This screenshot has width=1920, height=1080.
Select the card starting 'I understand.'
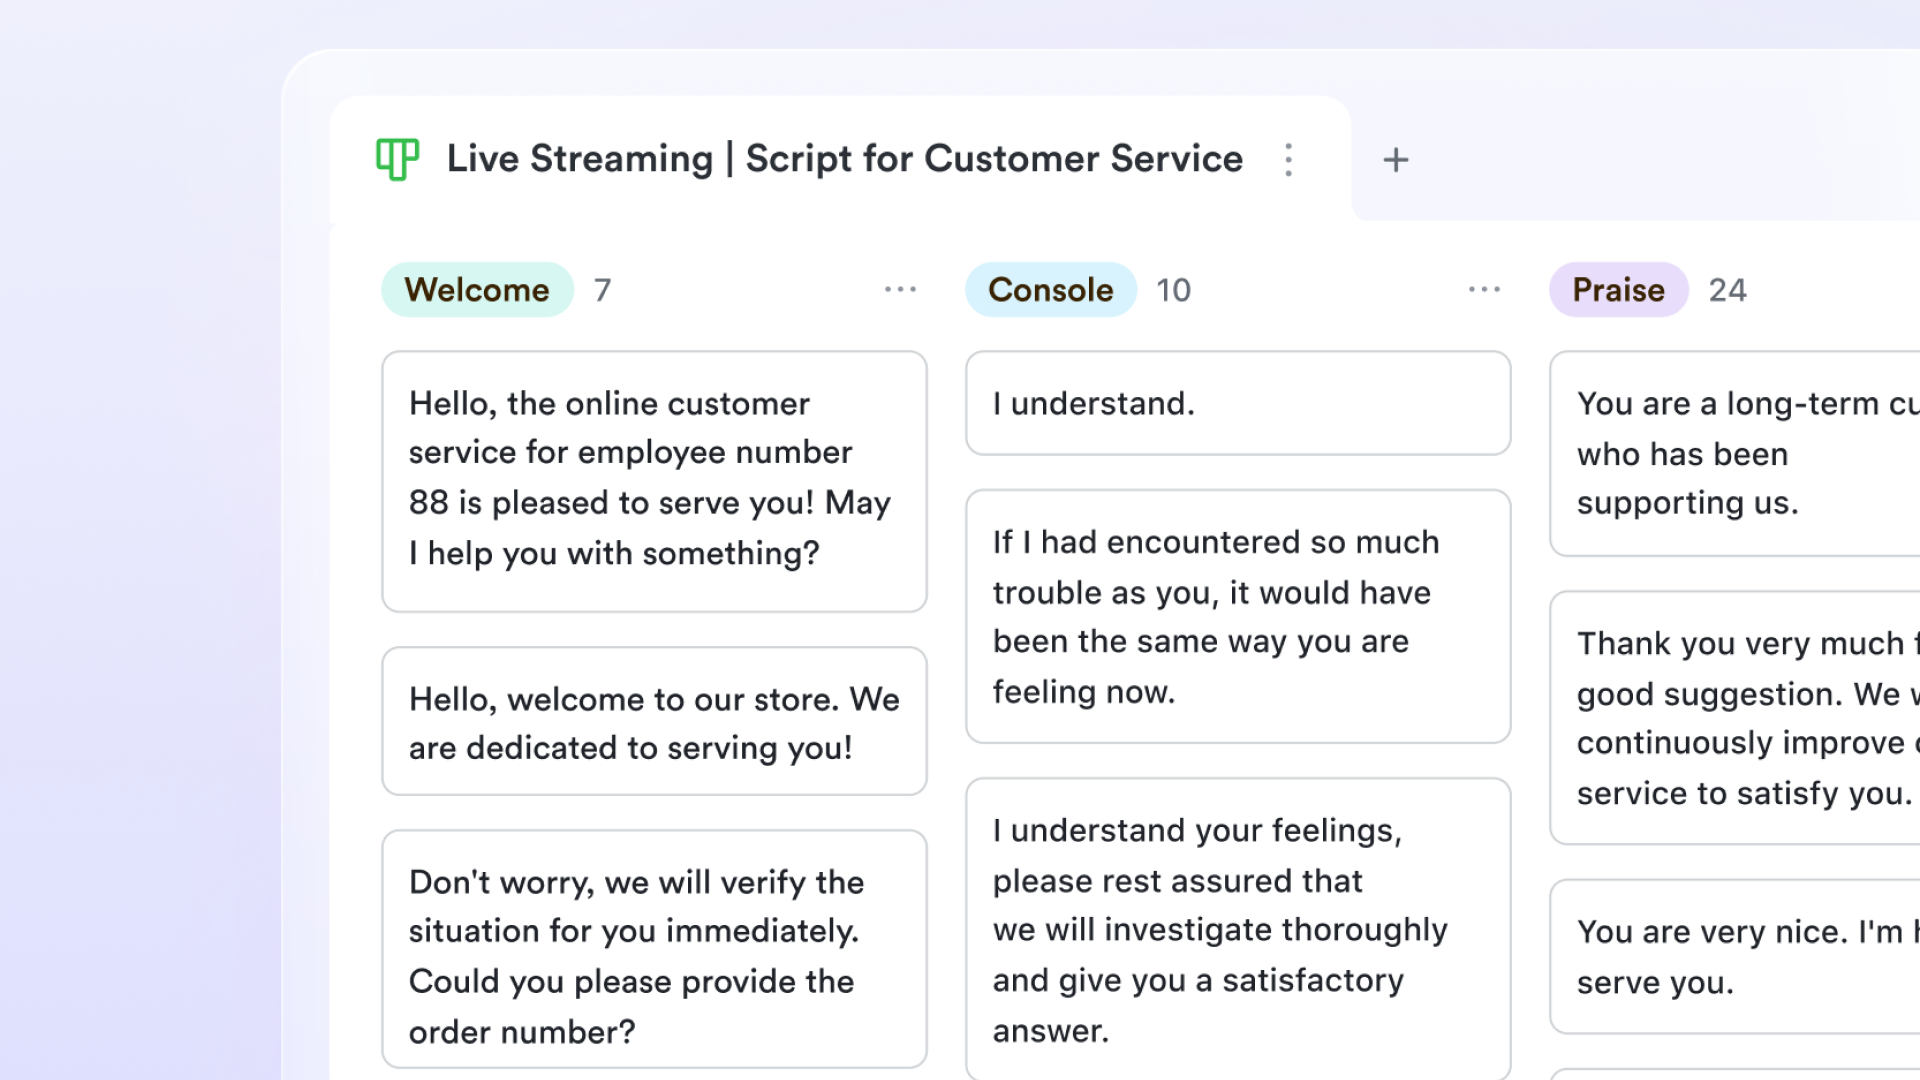click(1237, 403)
